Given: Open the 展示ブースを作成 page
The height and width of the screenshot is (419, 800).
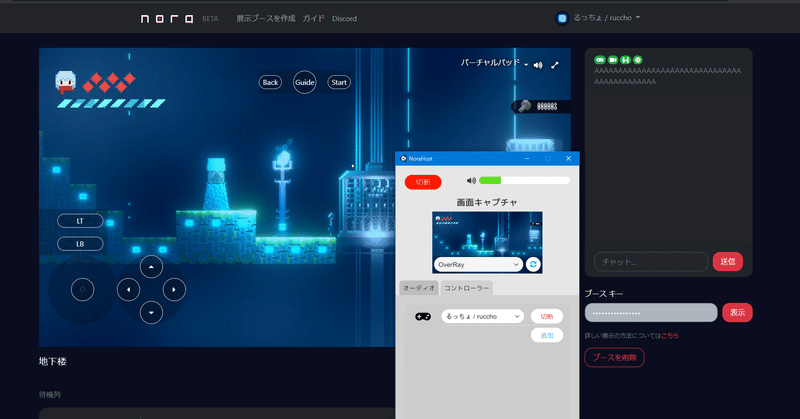Looking at the screenshot, I should coord(265,18).
